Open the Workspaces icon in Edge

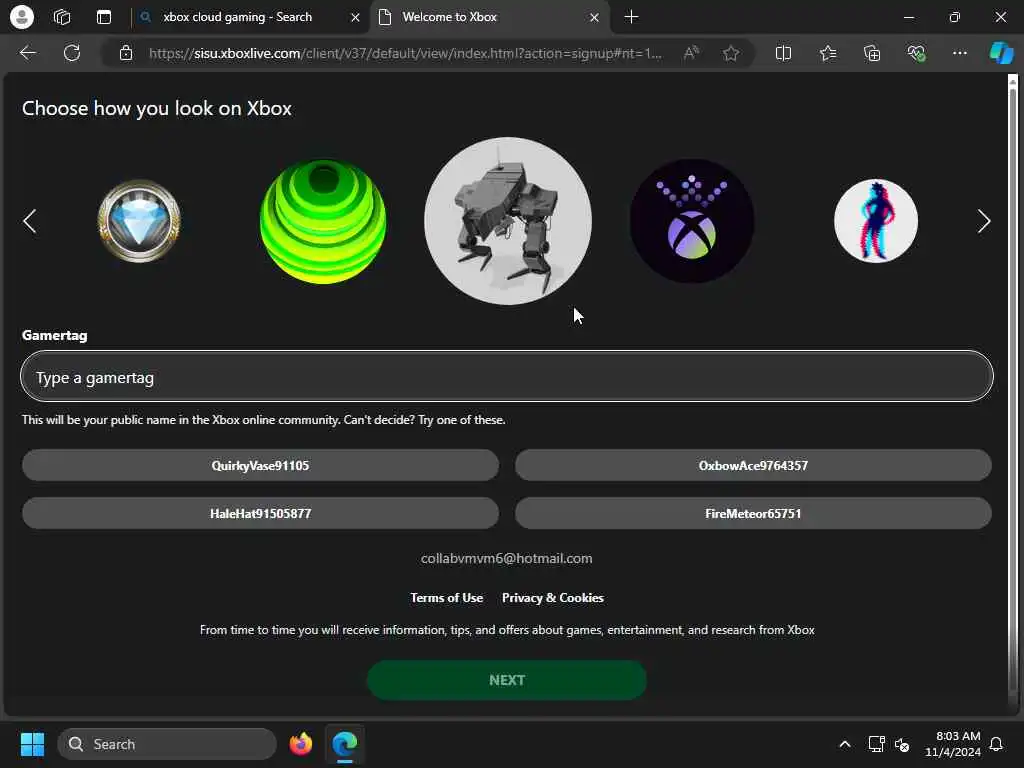tap(62, 17)
